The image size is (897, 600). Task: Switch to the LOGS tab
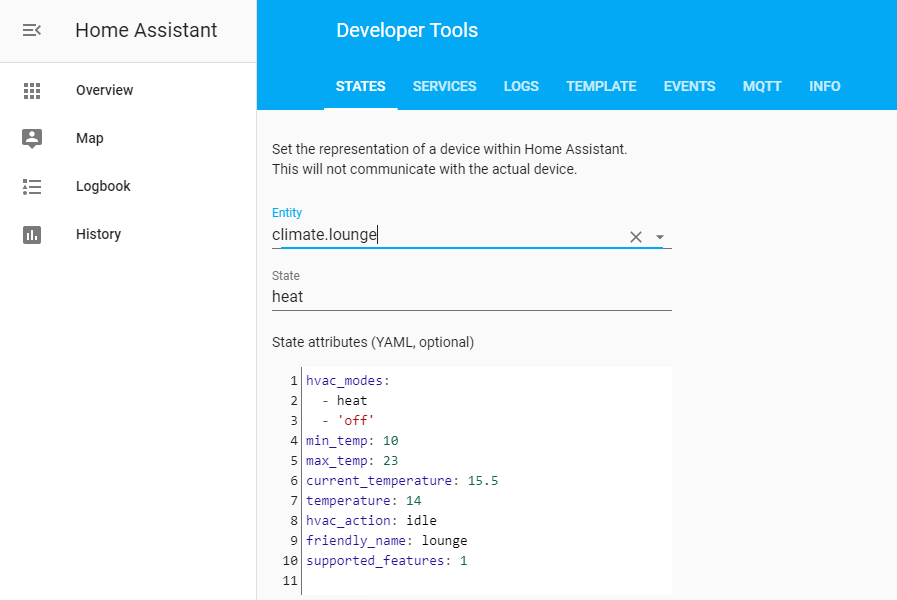pyautogui.click(x=521, y=86)
